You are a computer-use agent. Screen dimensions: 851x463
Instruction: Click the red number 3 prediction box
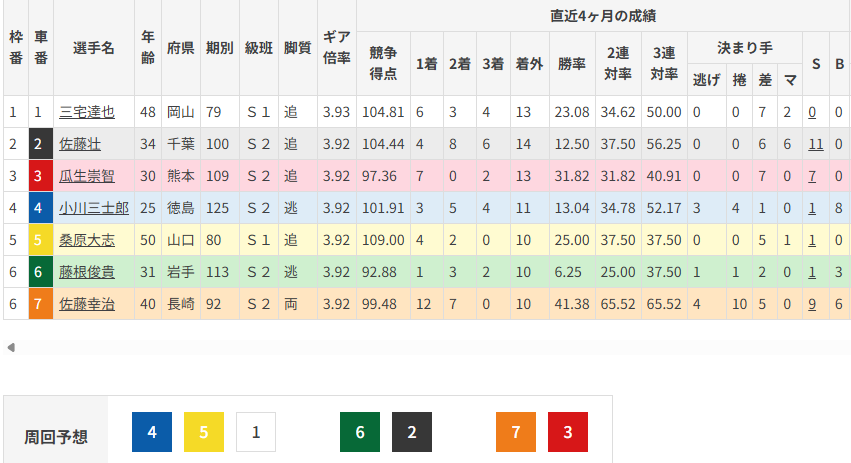pos(568,432)
